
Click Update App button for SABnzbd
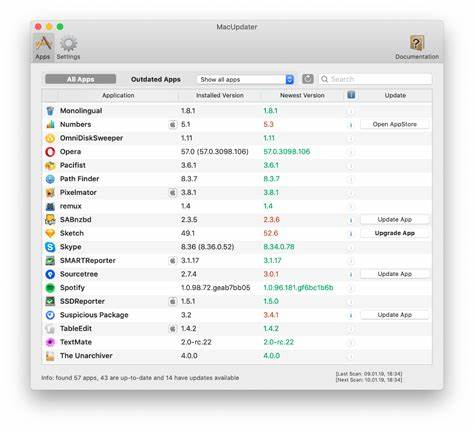[395, 220]
